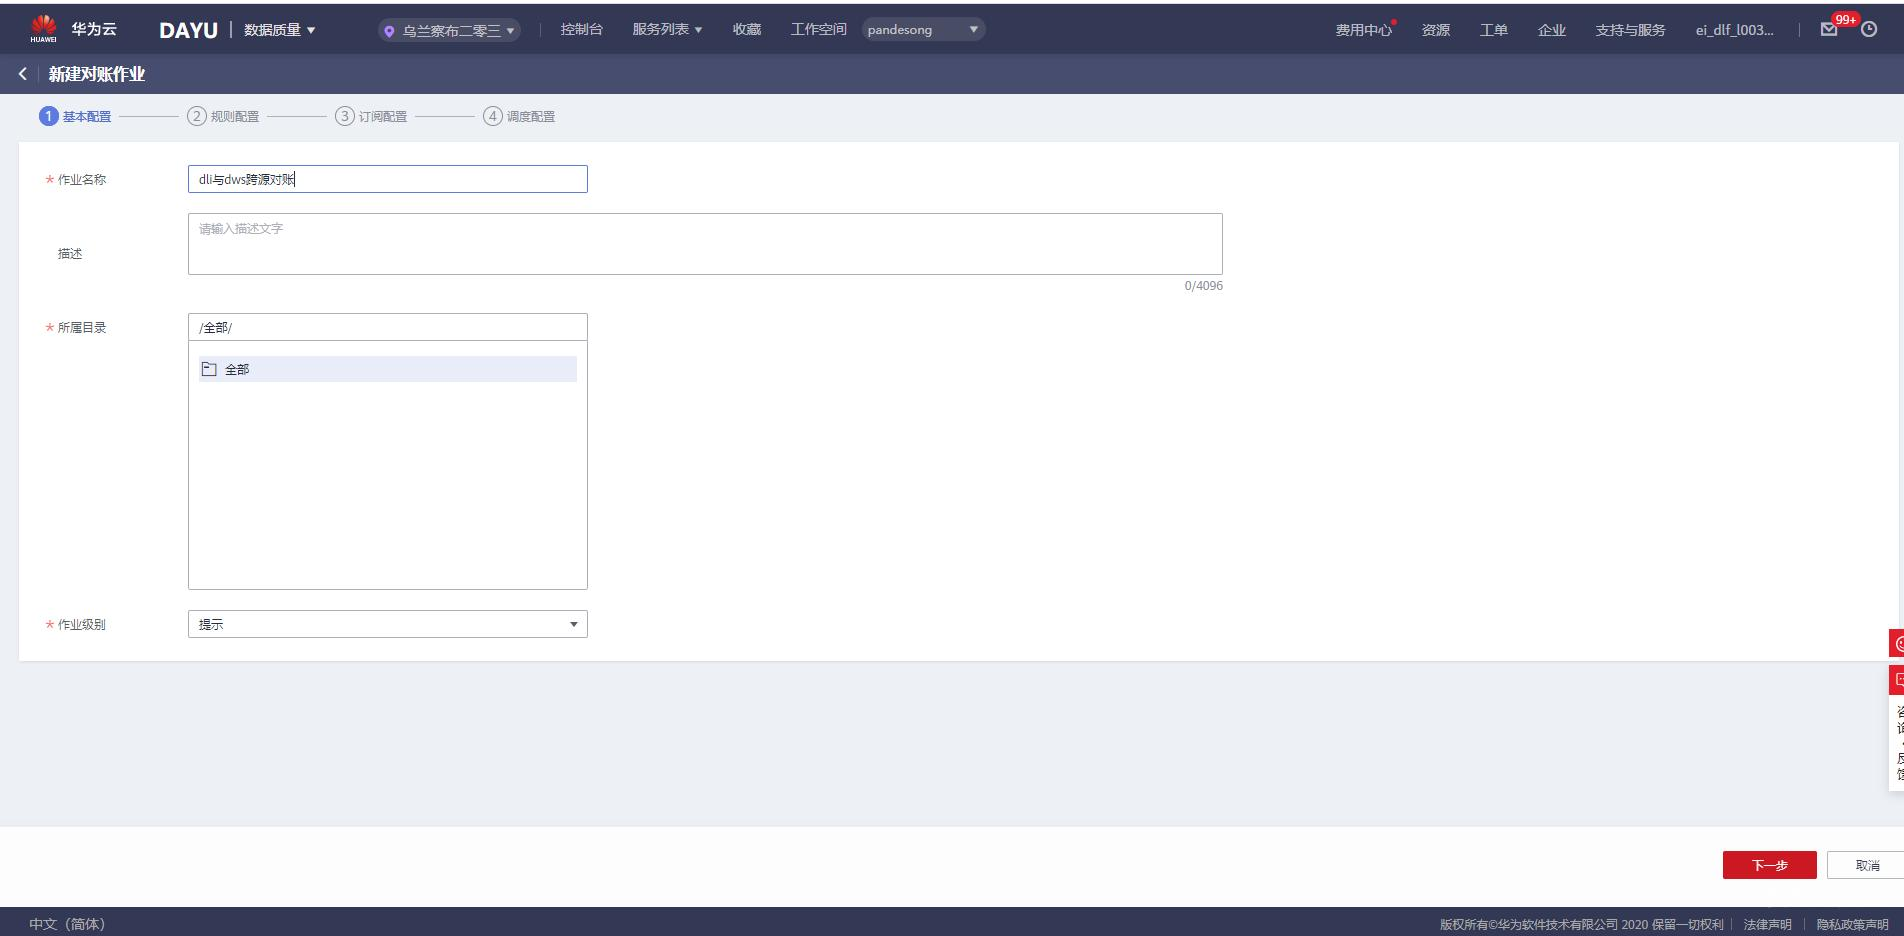
Task: Click the 中文（简体）language selector
Action: click(67, 924)
